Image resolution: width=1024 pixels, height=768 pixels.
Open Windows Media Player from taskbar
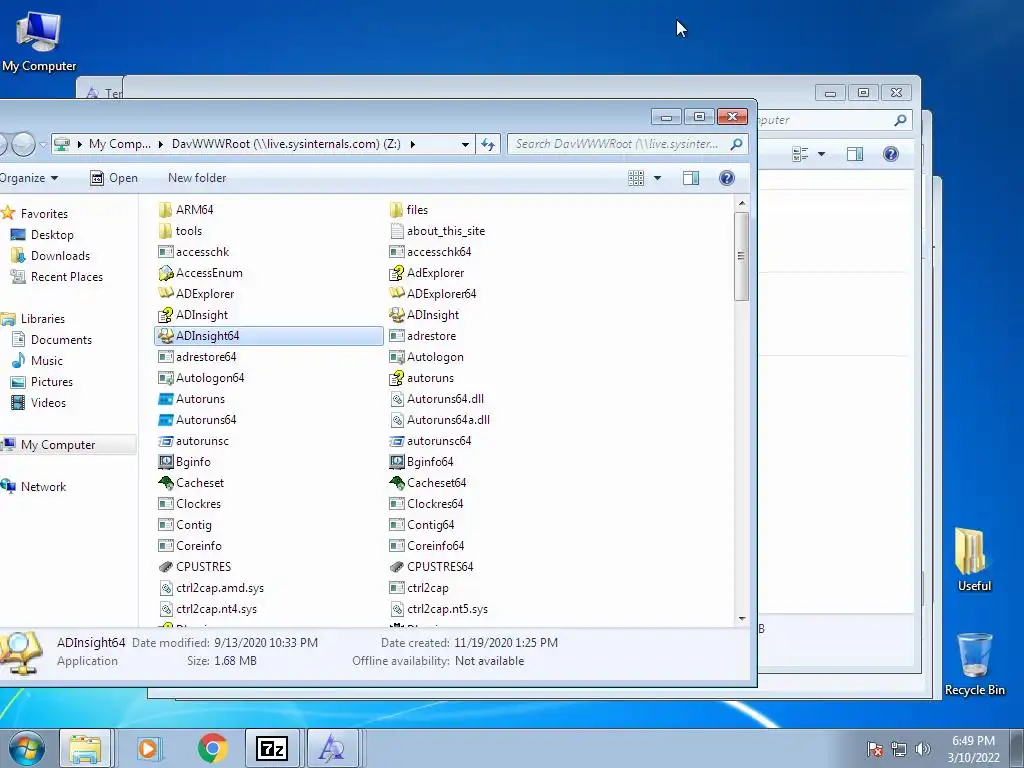tap(148, 748)
